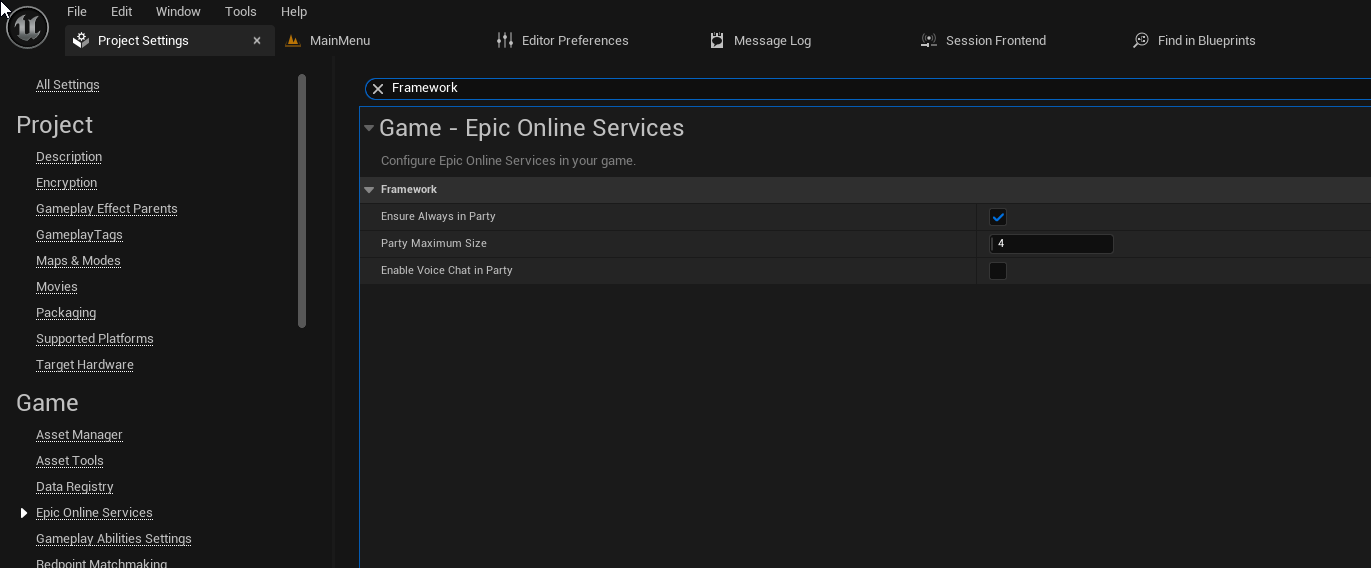Click the Editor Preferences sliders icon

[505, 41]
